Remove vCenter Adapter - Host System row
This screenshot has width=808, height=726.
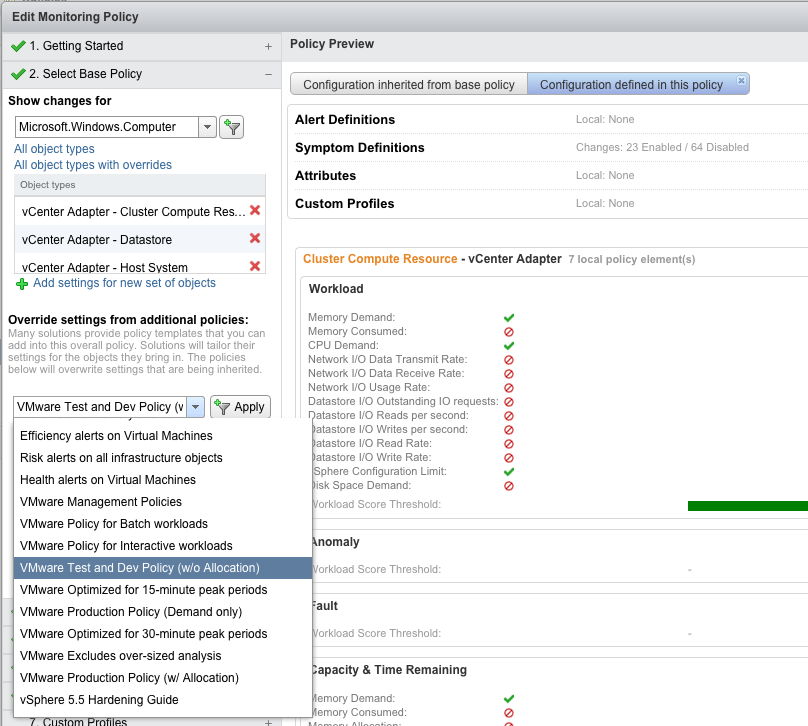point(255,266)
